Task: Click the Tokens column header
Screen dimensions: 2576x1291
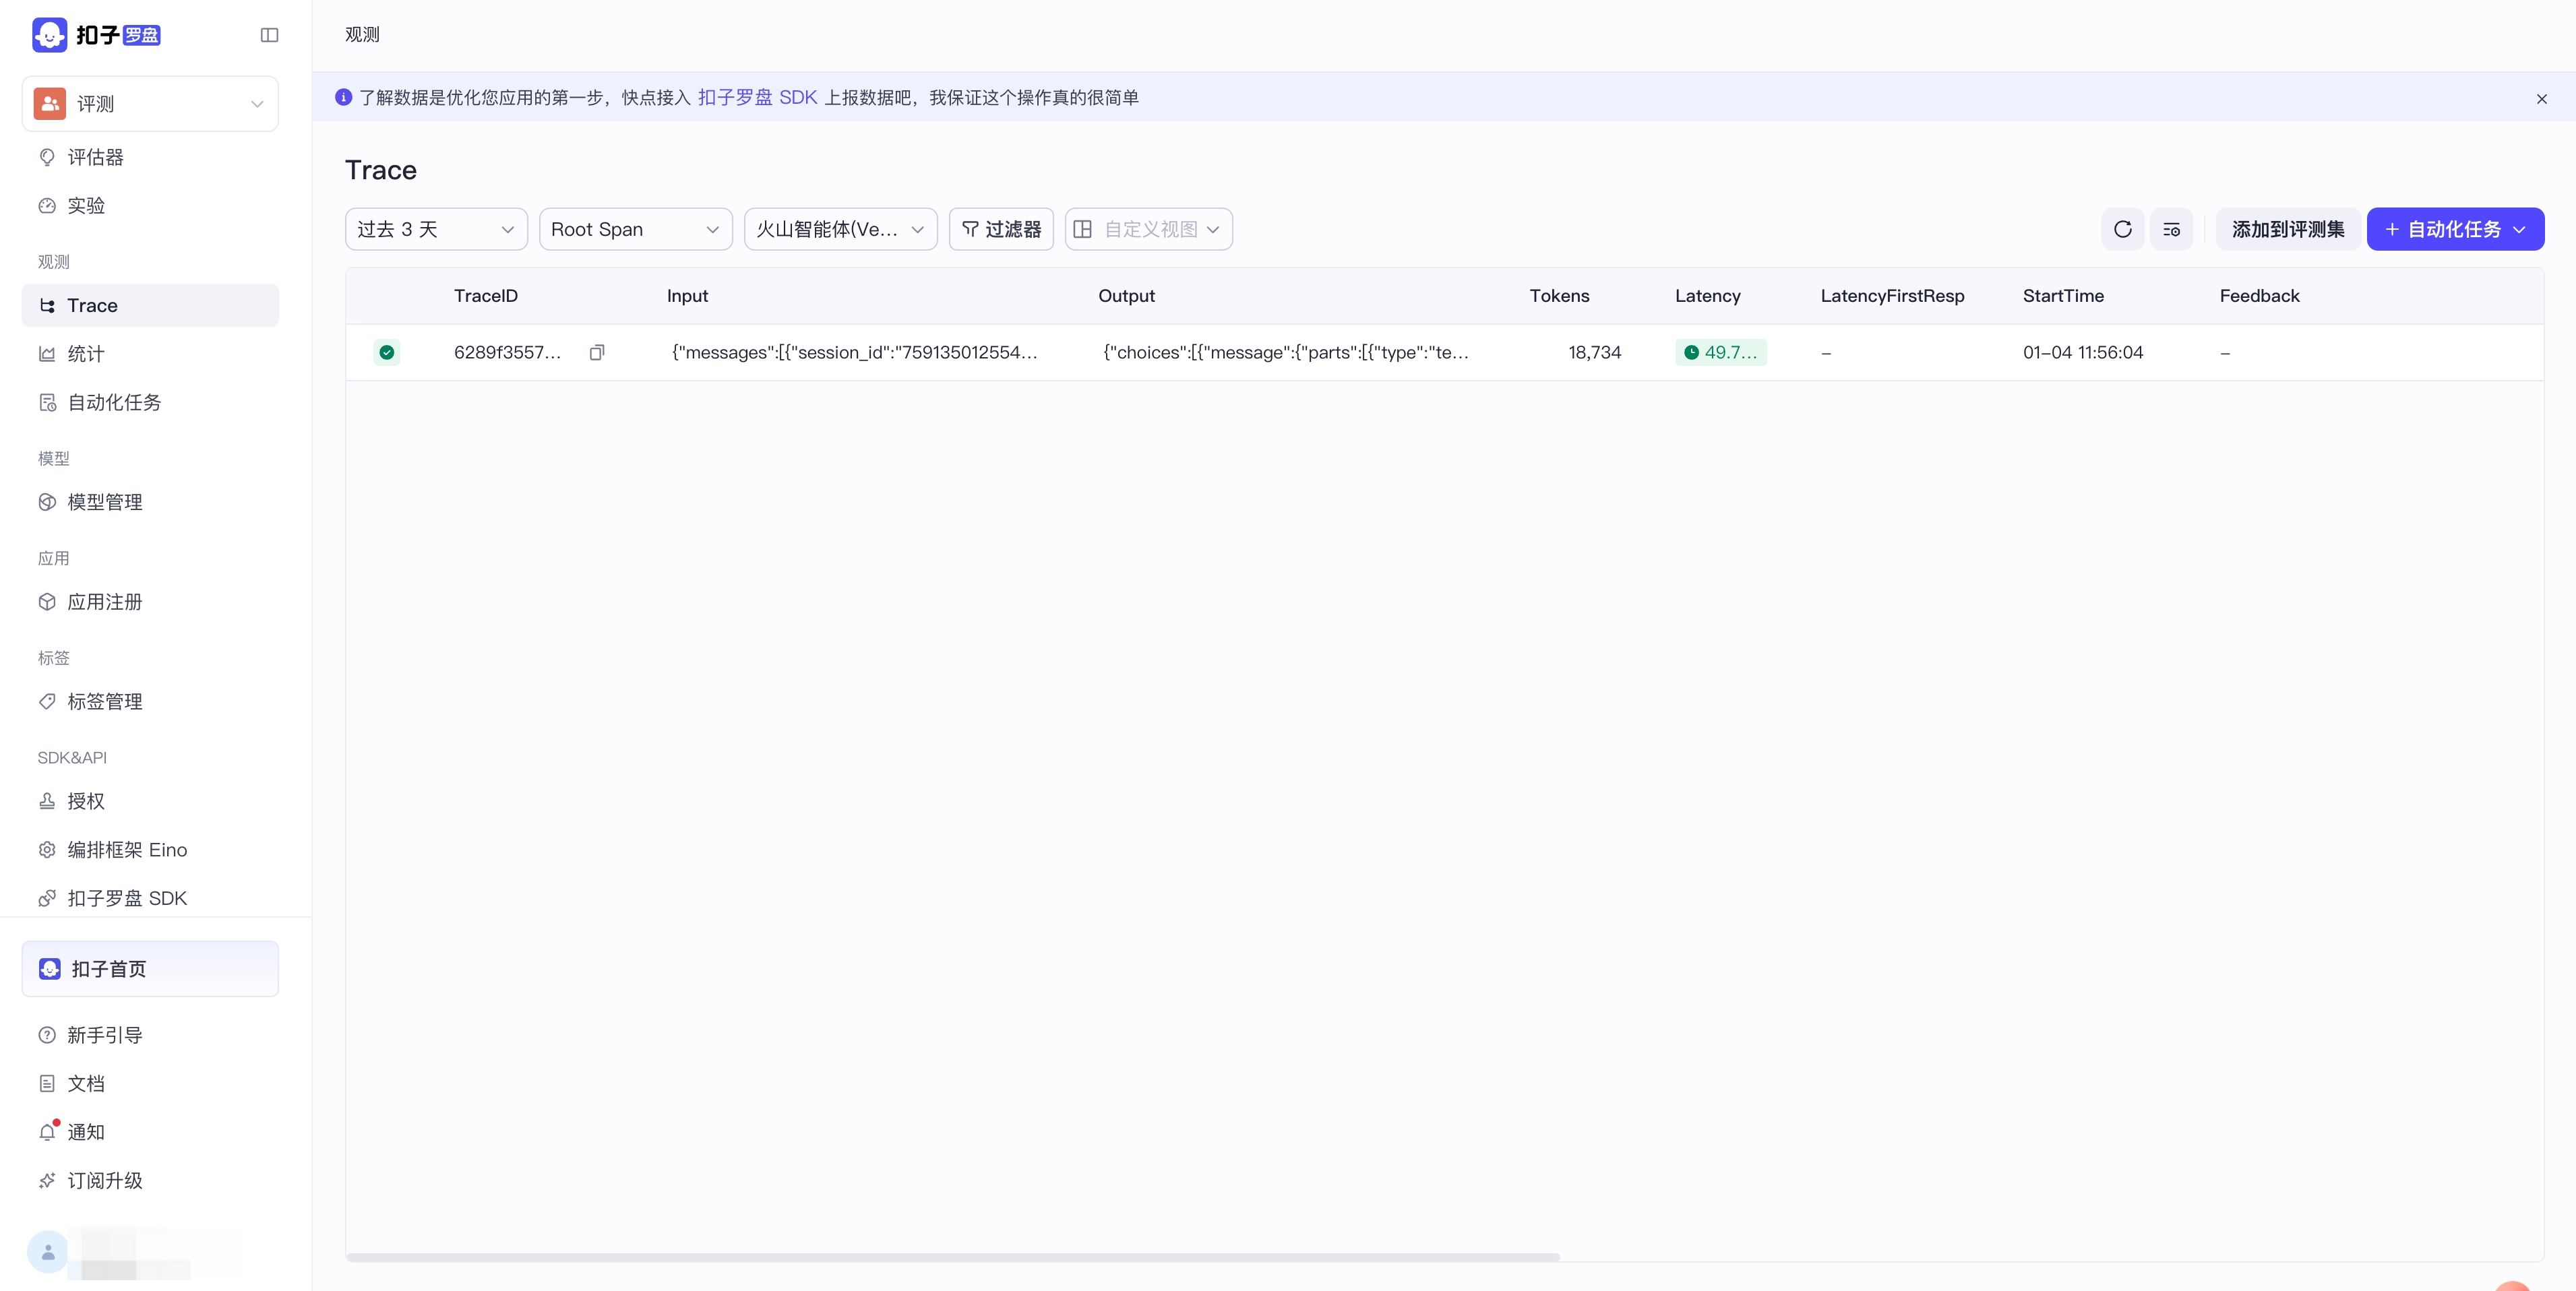Action: 1559,296
